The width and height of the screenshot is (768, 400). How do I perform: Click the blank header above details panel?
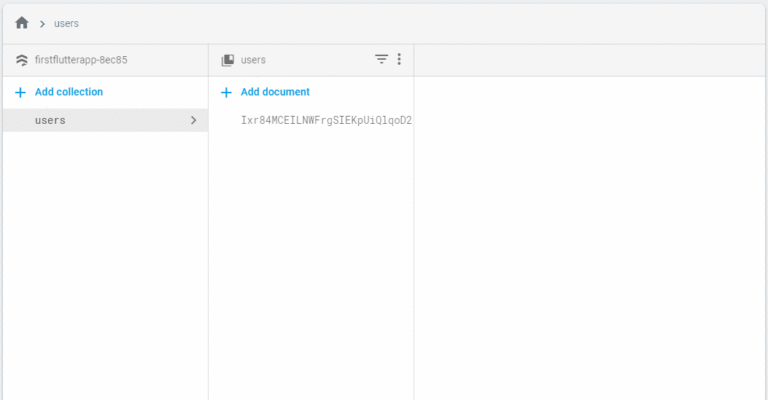(x=589, y=60)
